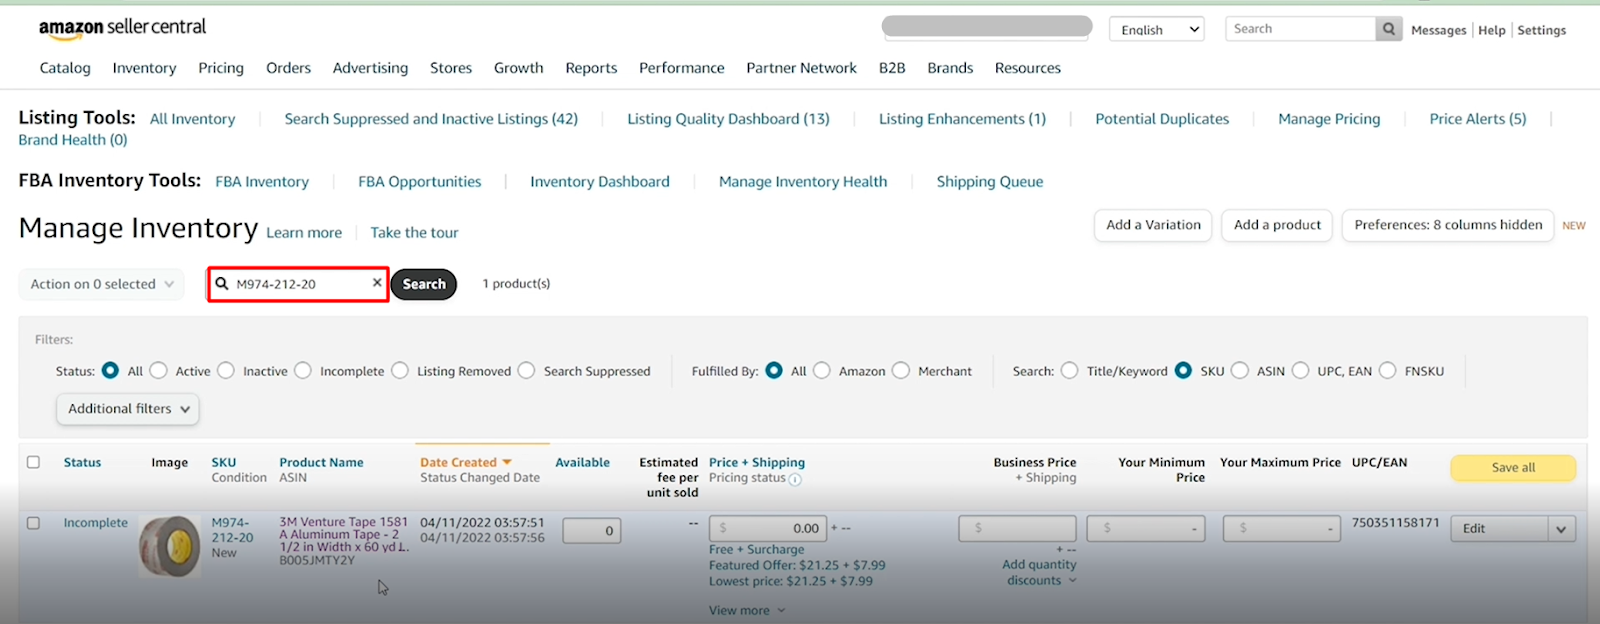This screenshot has width=1600, height=624.
Task: Open the Orders menu
Action: [288, 68]
